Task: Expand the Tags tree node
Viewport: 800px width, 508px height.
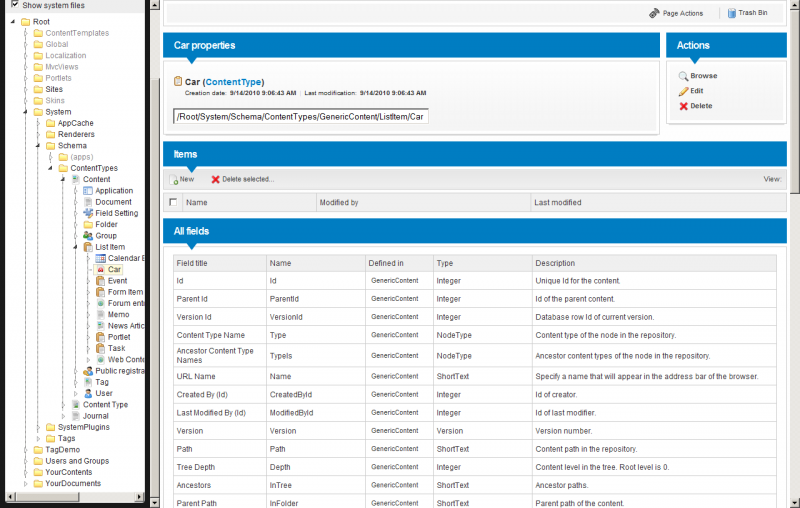Action: pyautogui.click(x=38, y=438)
